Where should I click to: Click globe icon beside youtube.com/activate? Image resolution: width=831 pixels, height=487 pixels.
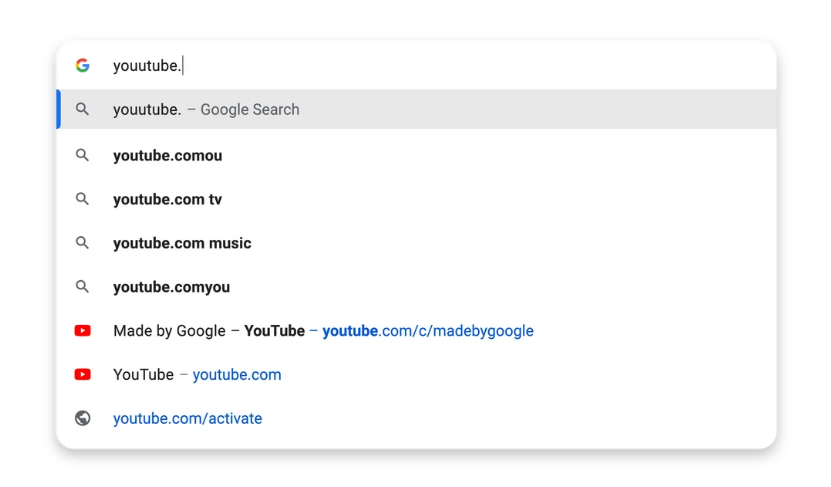pos(82,418)
